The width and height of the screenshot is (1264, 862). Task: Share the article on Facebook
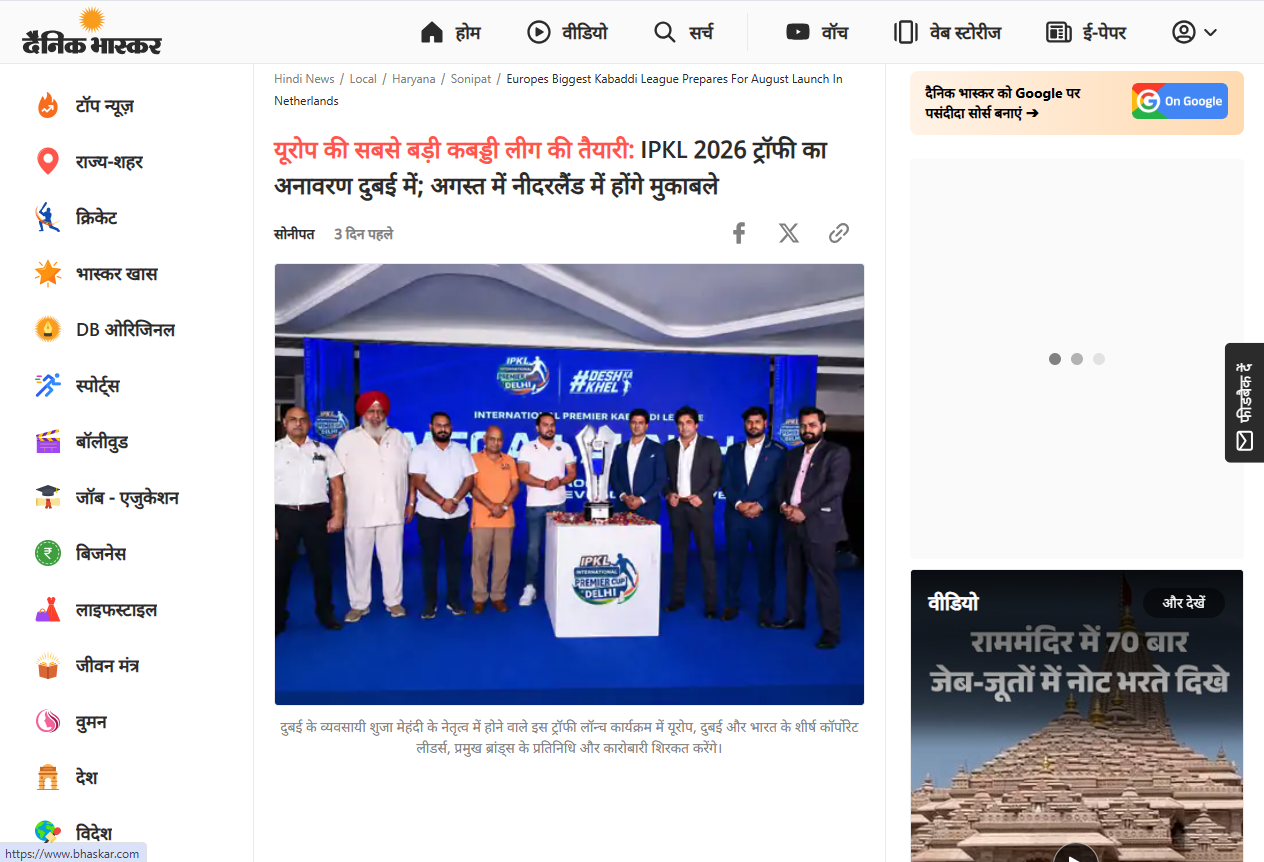(x=739, y=233)
